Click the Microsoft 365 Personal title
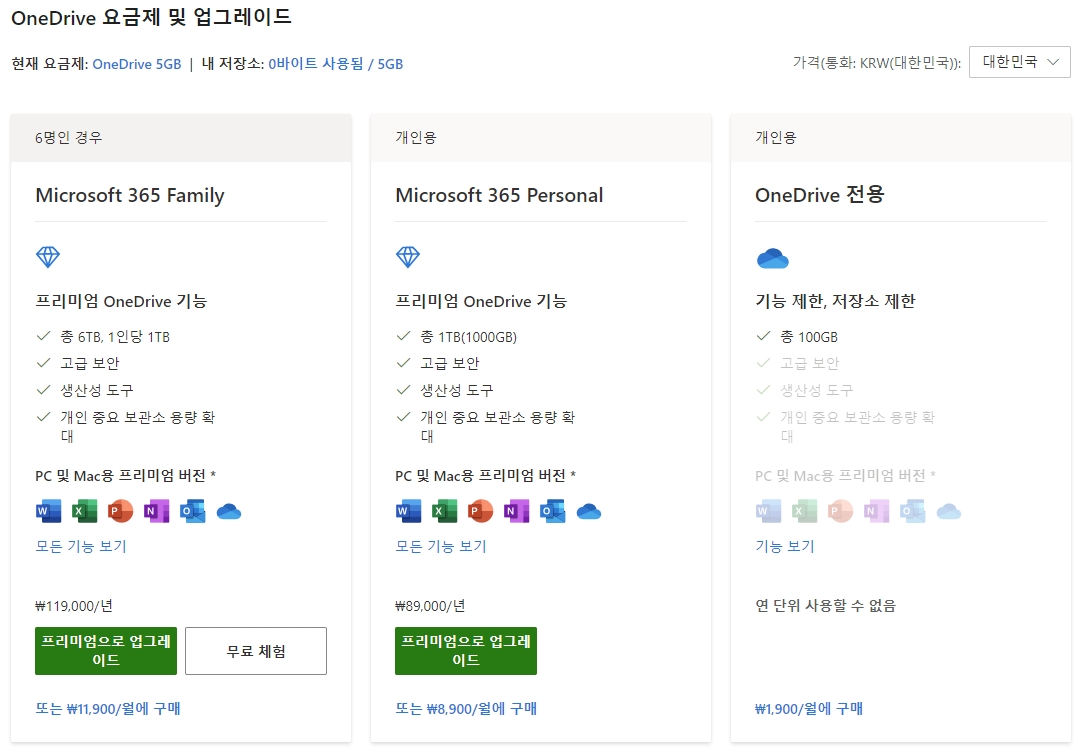This screenshot has width=1085, height=752. click(x=499, y=195)
